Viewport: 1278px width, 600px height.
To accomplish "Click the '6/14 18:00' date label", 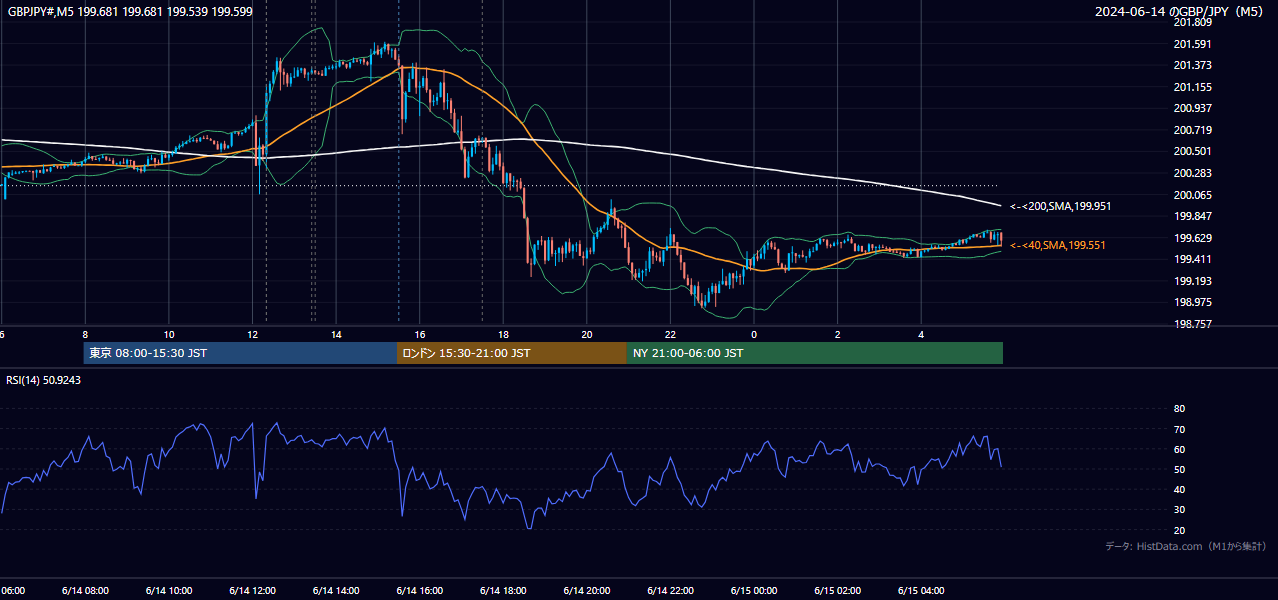I will pos(503,591).
